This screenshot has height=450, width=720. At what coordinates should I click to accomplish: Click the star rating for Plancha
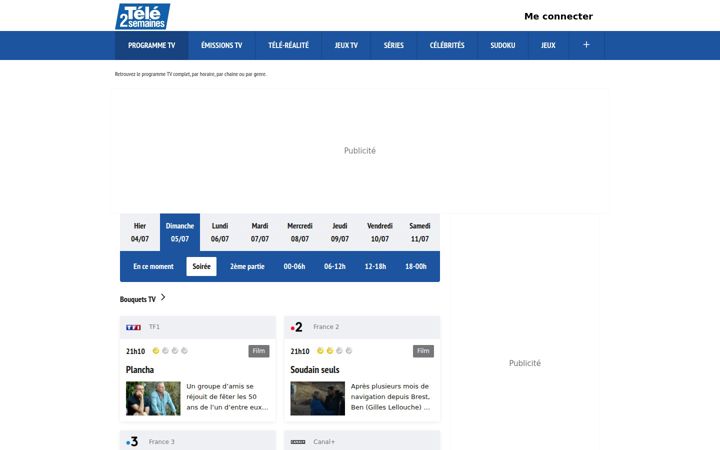coord(170,351)
